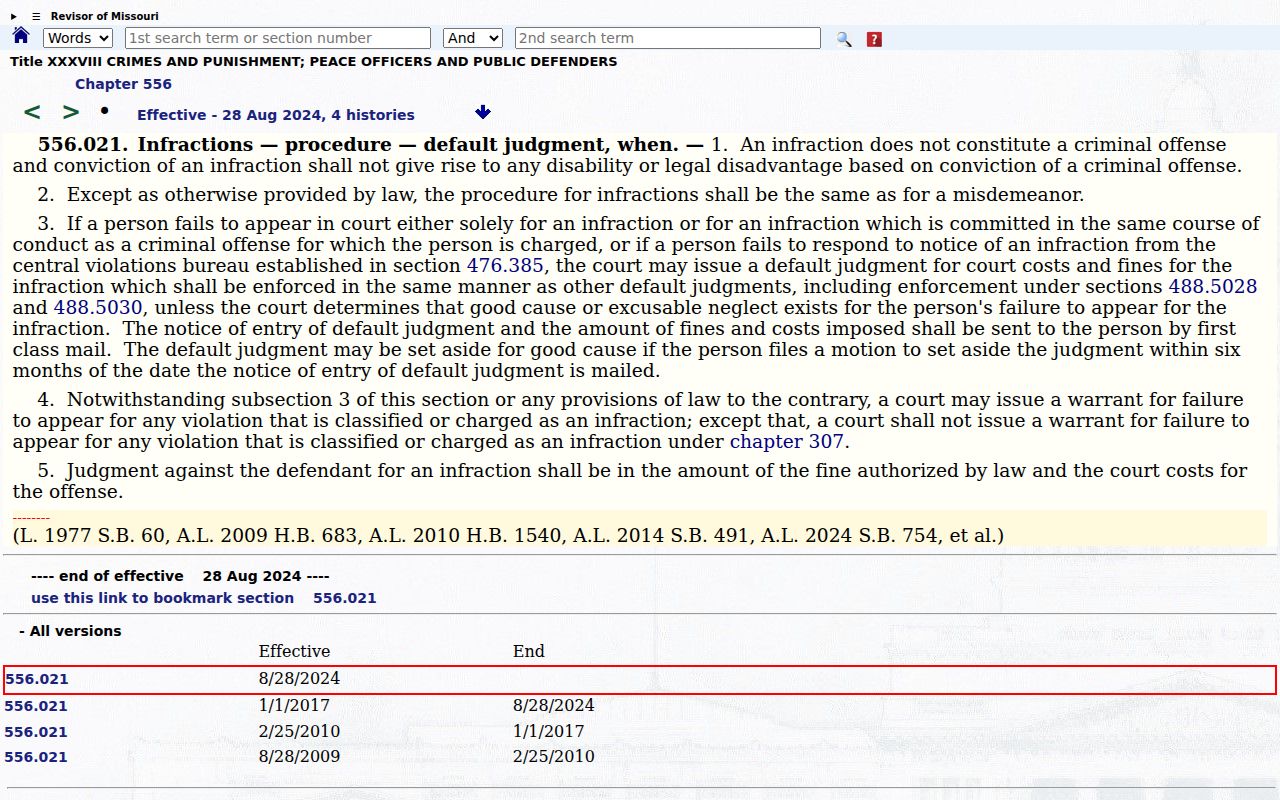Click the blue down arrow icon
The width and height of the screenshot is (1280, 800).
(x=483, y=112)
